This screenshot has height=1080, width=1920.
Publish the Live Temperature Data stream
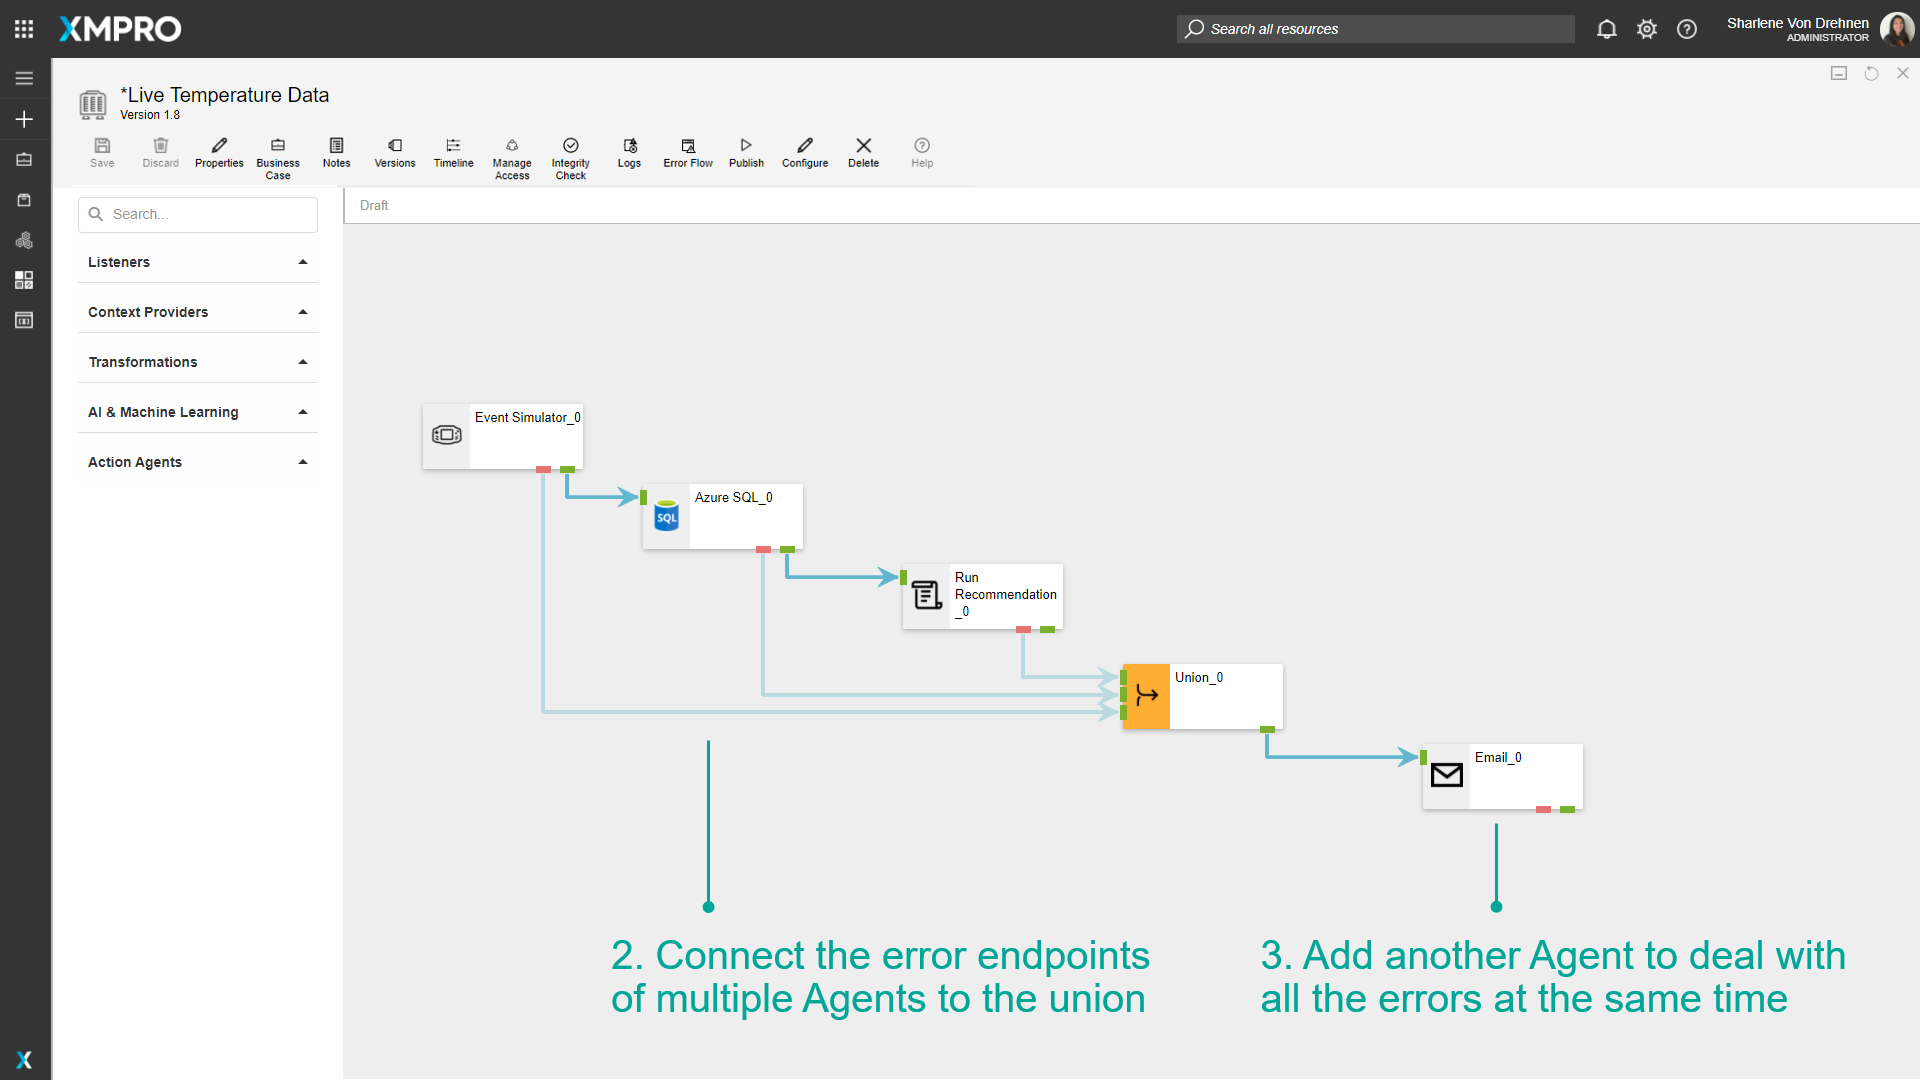click(745, 153)
